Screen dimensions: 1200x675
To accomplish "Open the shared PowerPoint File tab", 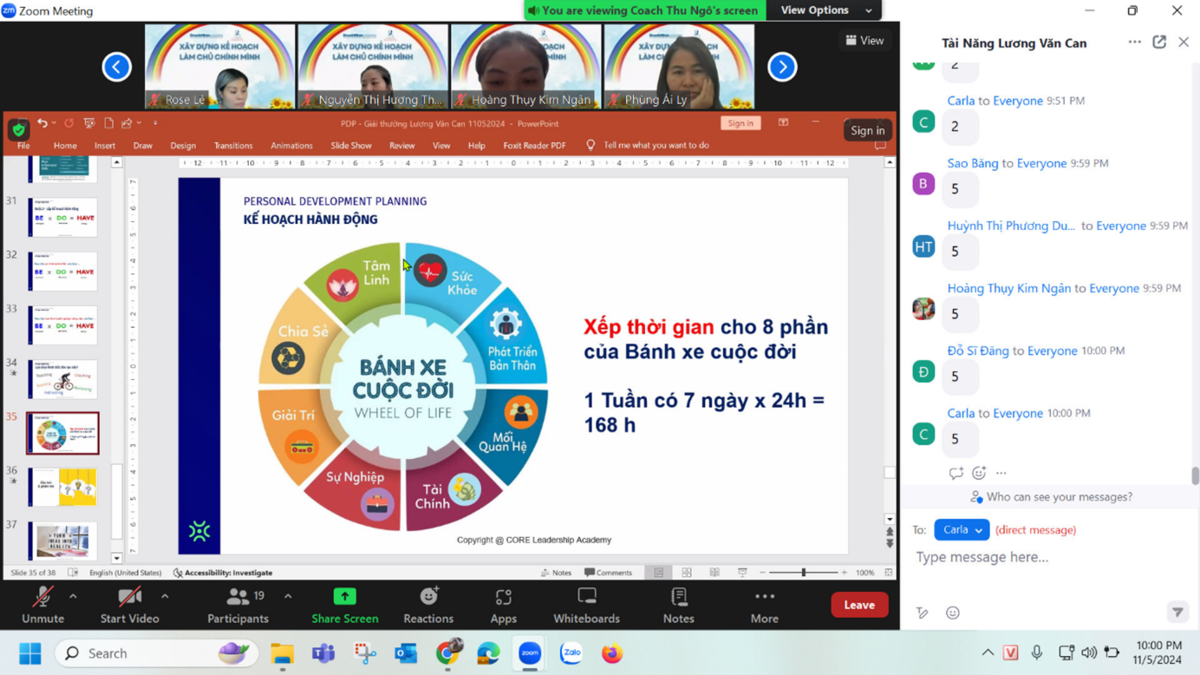I will click(x=23, y=145).
